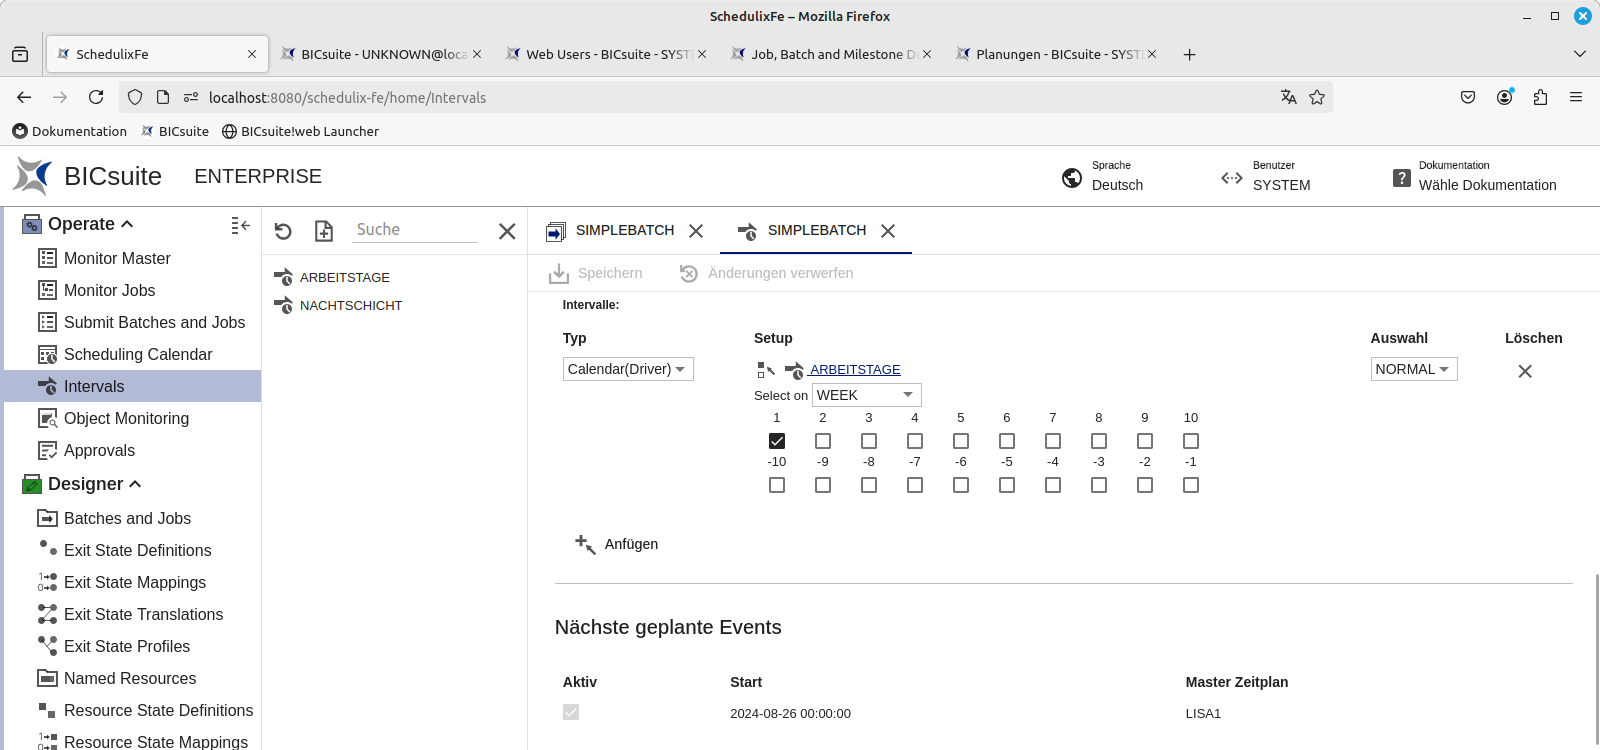Open the Select on WEEK dropdown
Image resolution: width=1600 pixels, height=750 pixels.
(x=866, y=395)
